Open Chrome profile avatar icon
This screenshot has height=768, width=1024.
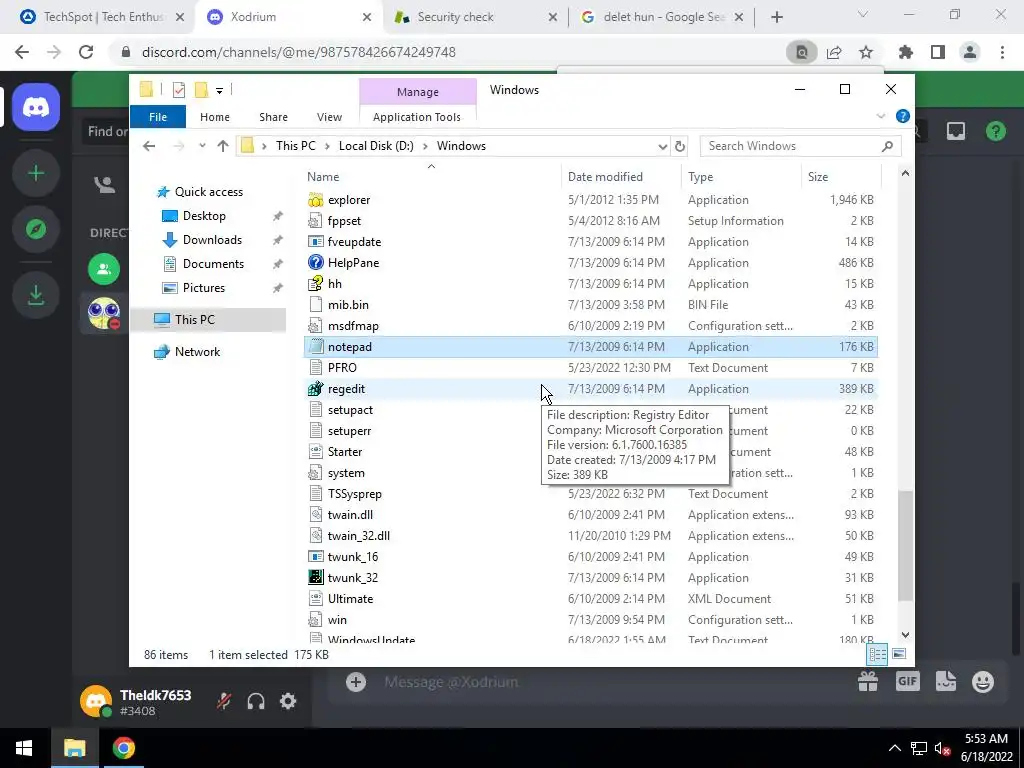(970, 52)
